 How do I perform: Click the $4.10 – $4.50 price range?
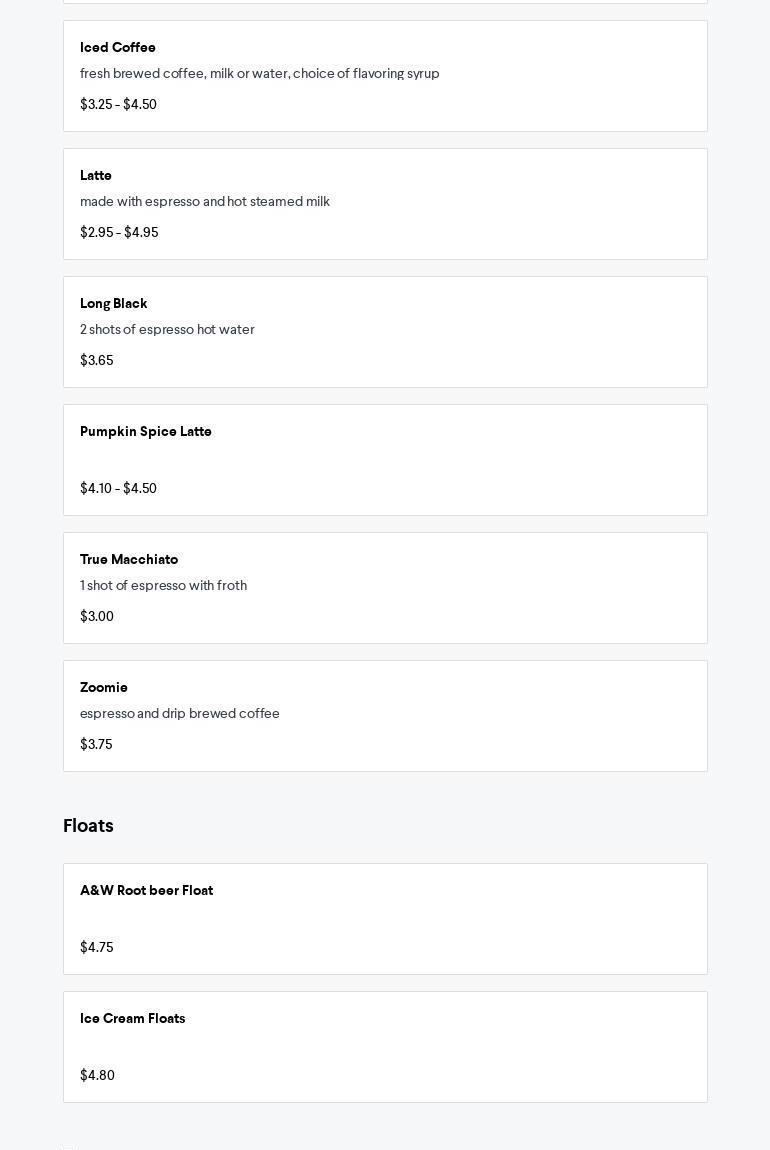118,489
